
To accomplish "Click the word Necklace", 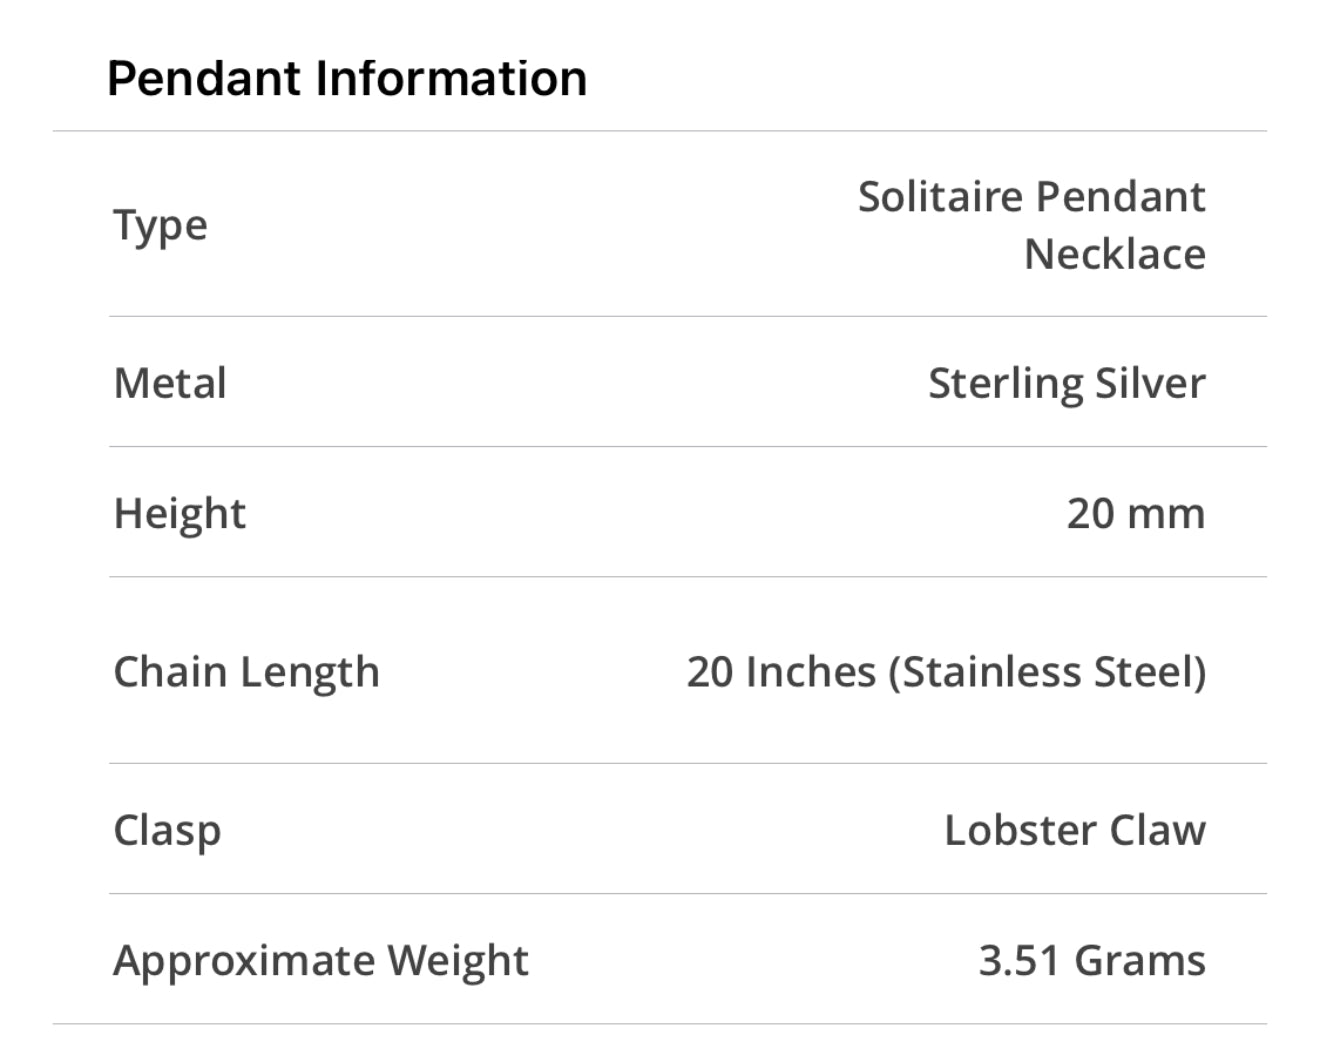I will [x=1114, y=254].
